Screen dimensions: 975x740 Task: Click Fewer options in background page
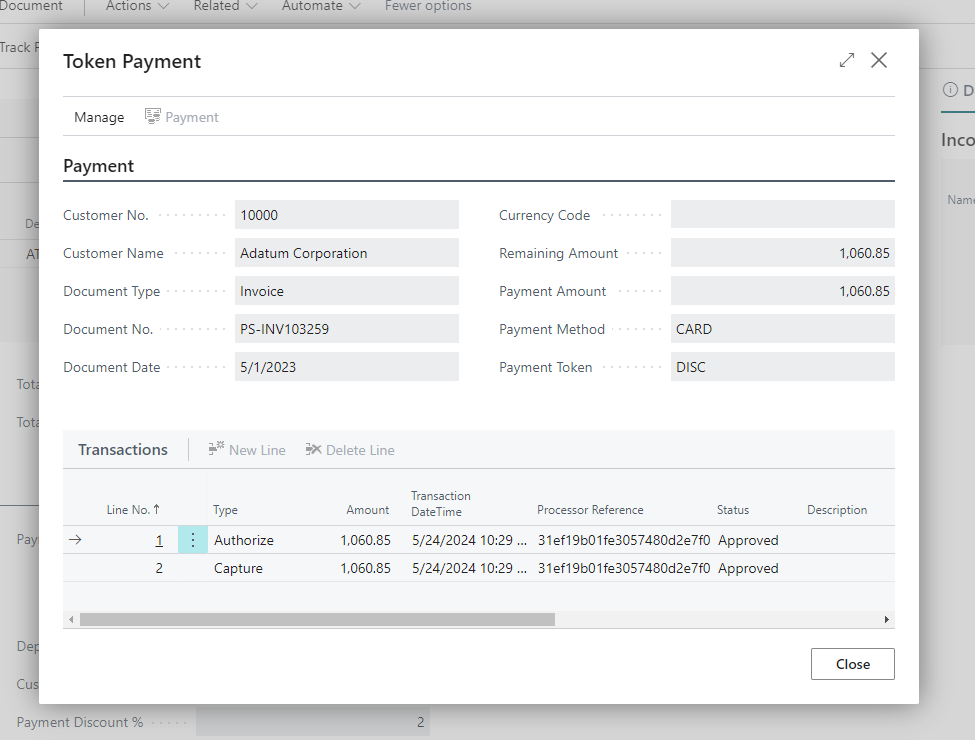(x=428, y=6)
